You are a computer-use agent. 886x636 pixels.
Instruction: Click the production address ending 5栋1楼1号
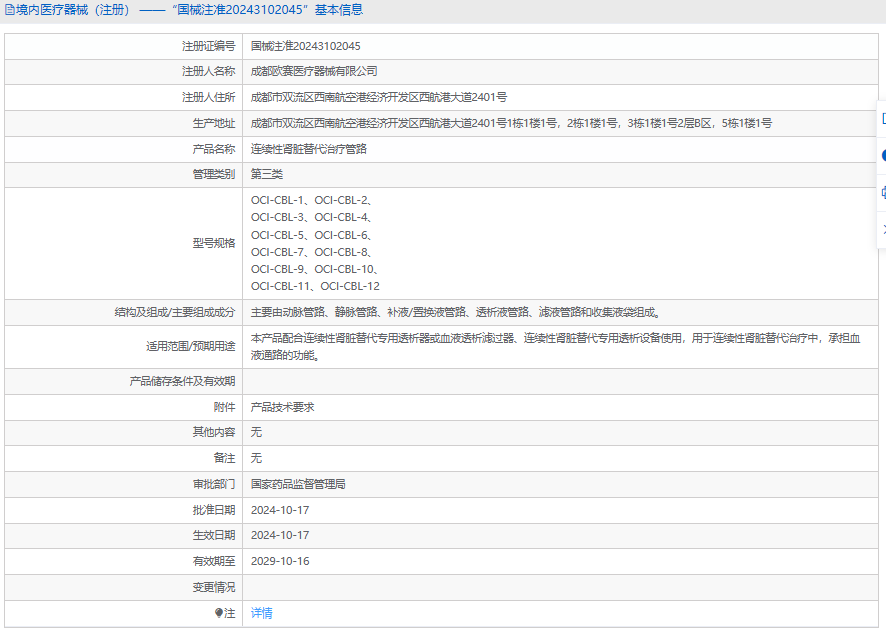(511, 123)
